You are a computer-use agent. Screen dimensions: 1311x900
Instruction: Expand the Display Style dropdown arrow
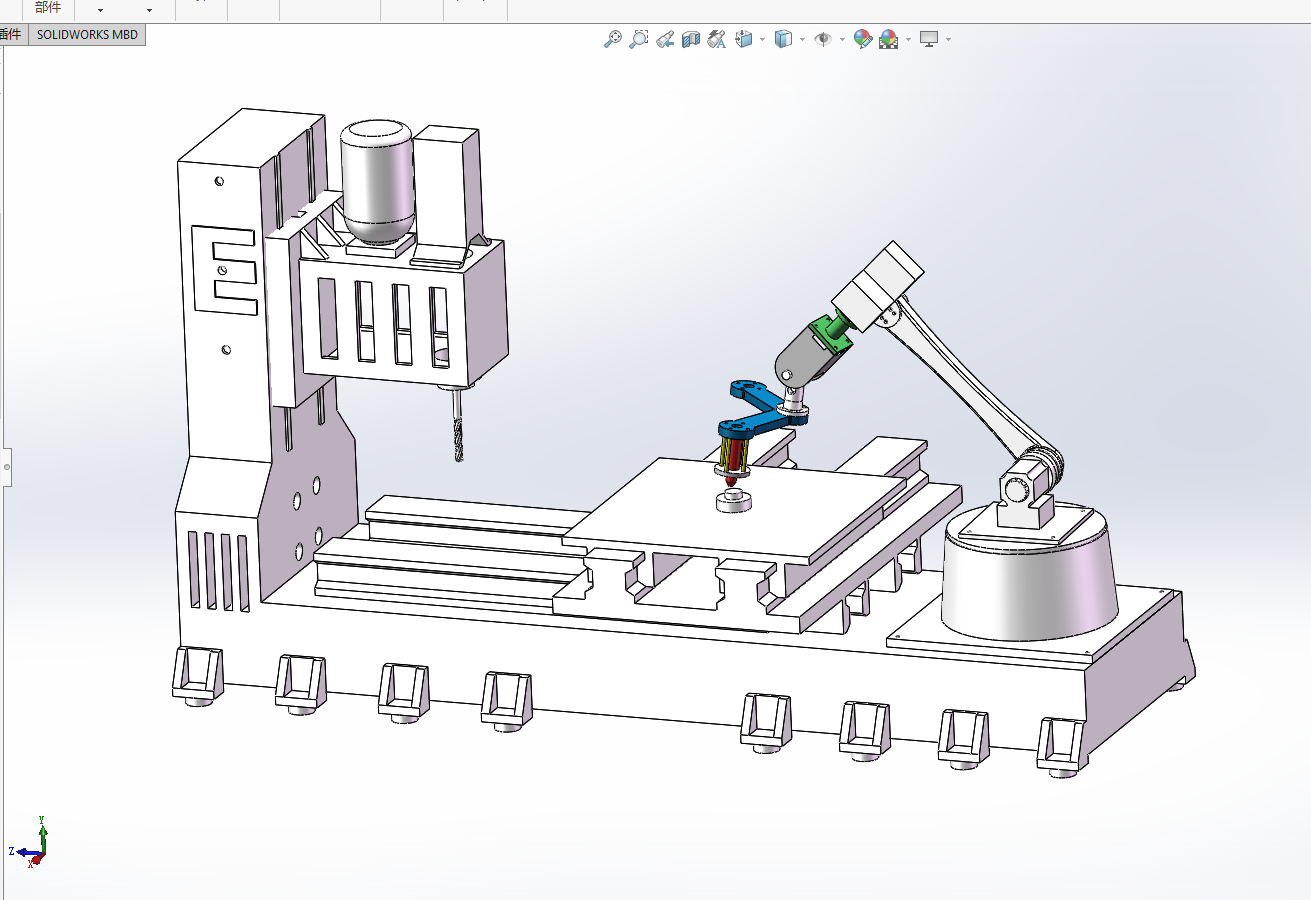click(803, 40)
